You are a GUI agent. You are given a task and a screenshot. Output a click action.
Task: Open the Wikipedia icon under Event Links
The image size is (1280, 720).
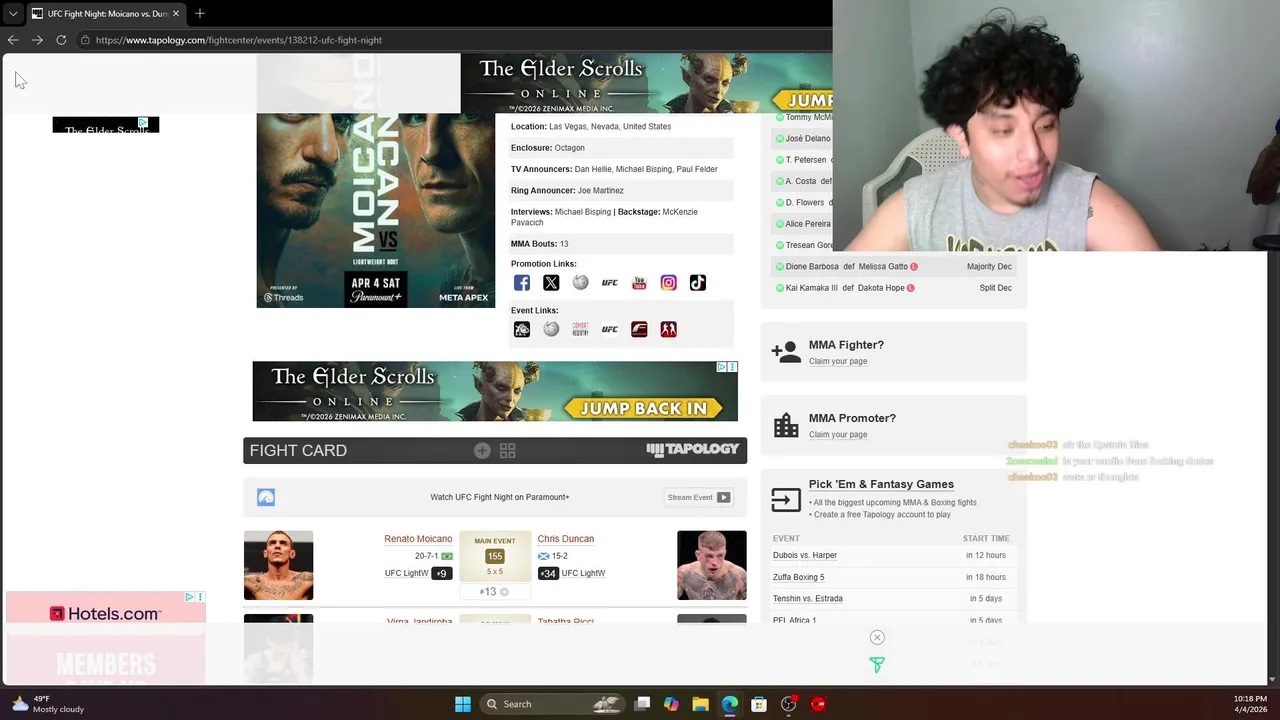coord(551,329)
